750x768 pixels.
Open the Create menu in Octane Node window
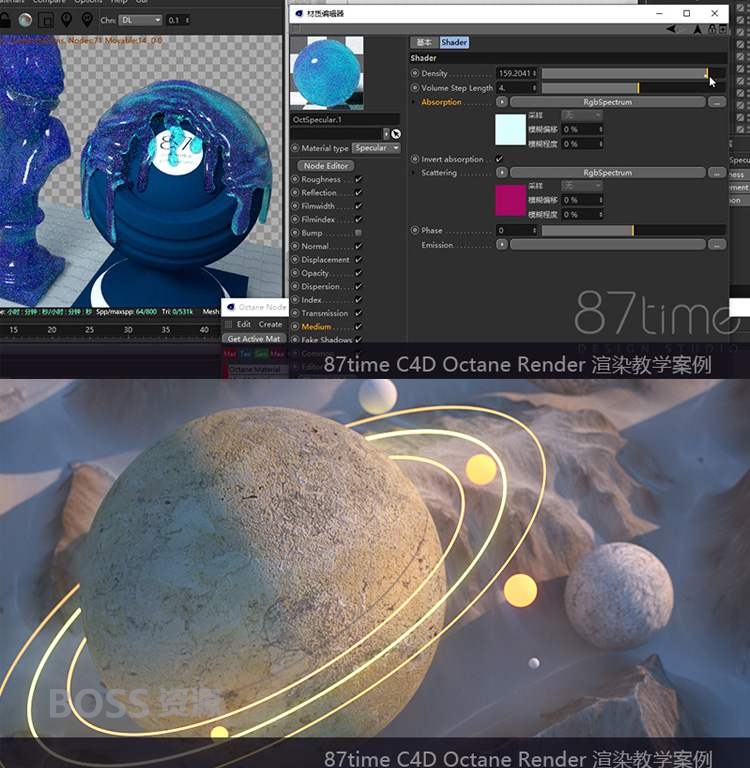(x=270, y=324)
